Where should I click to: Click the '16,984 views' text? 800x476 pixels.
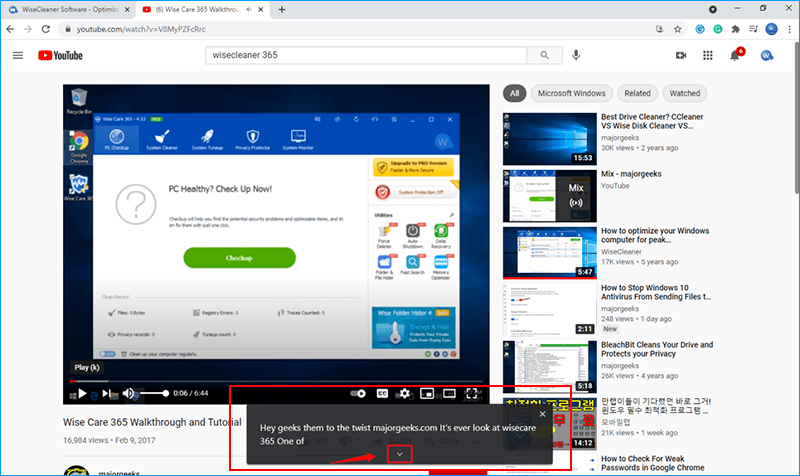coord(85,440)
